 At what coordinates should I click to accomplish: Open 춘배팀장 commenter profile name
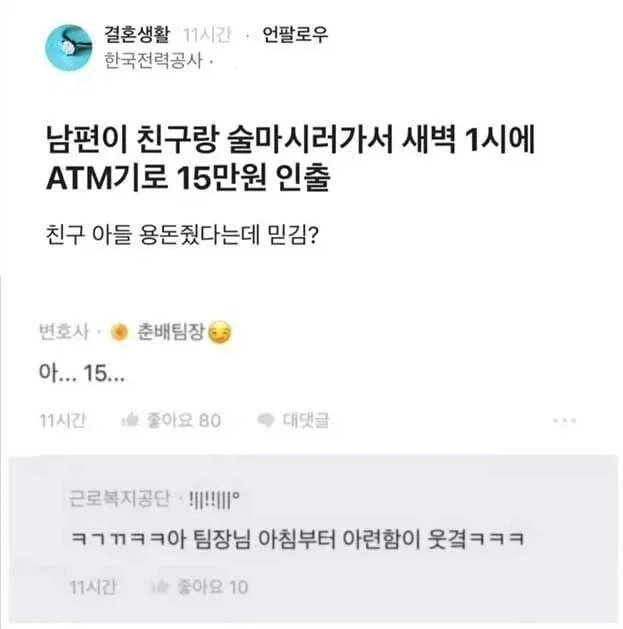click(171, 332)
